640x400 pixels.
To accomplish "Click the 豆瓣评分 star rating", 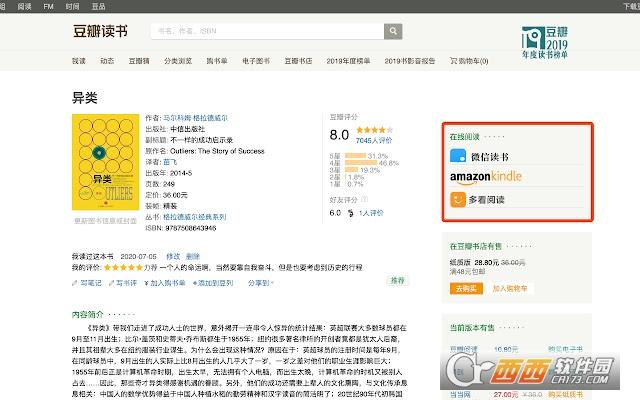I will (x=374, y=130).
